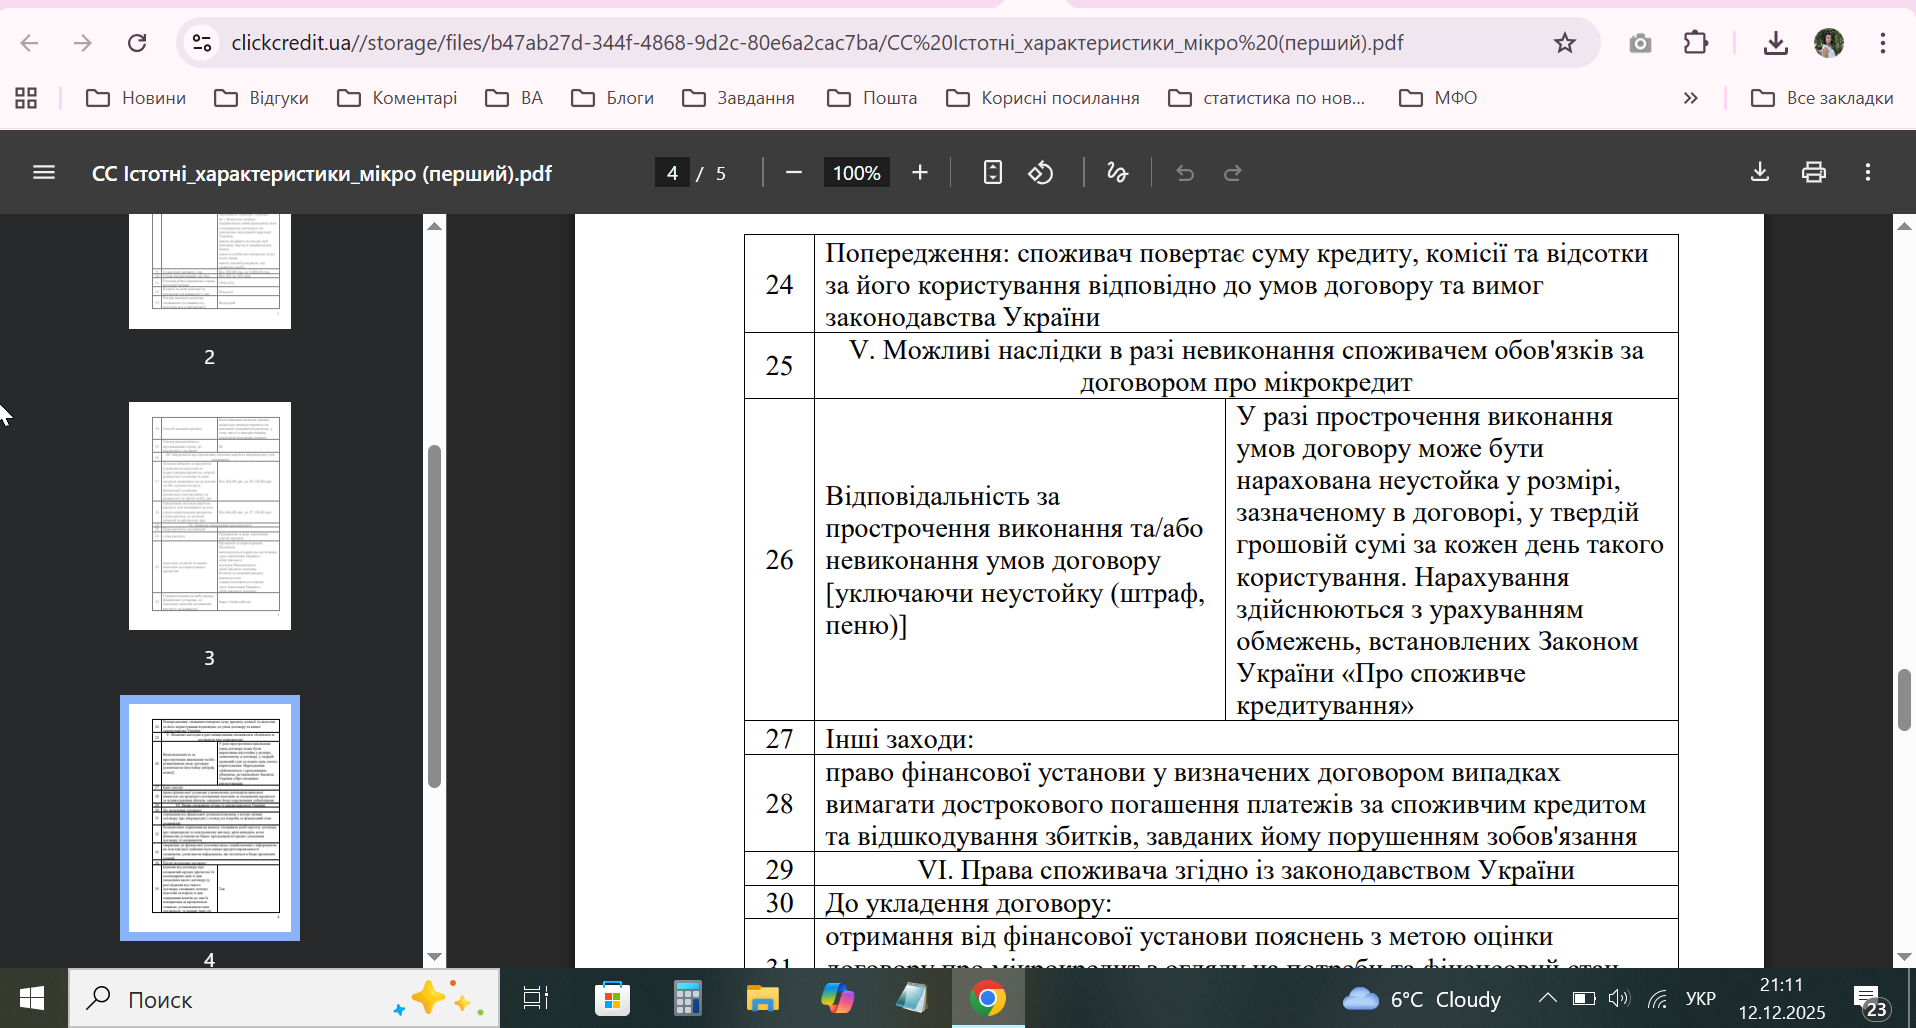The height and width of the screenshot is (1028, 1916).
Task: Open PDF viewer more actions menu
Action: pyautogui.click(x=1867, y=173)
